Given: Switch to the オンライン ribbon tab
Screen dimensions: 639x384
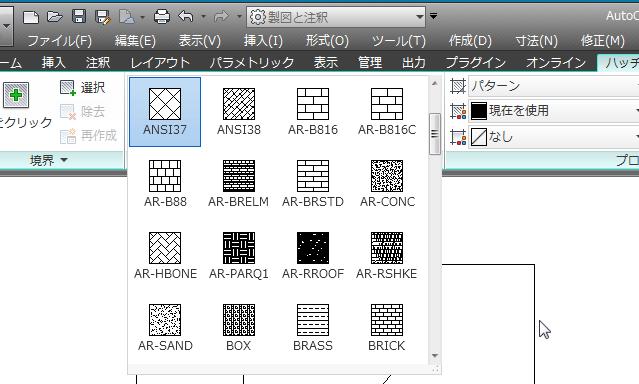Looking at the screenshot, I should (556, 62).
